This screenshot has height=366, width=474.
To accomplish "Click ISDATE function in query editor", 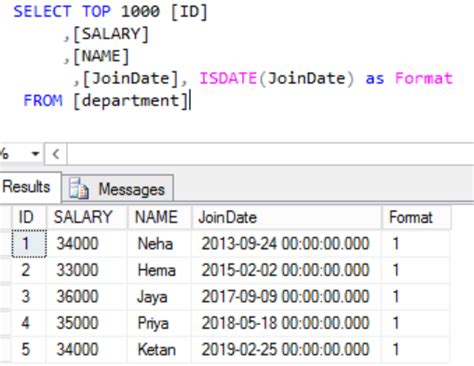I will (228, 79).
